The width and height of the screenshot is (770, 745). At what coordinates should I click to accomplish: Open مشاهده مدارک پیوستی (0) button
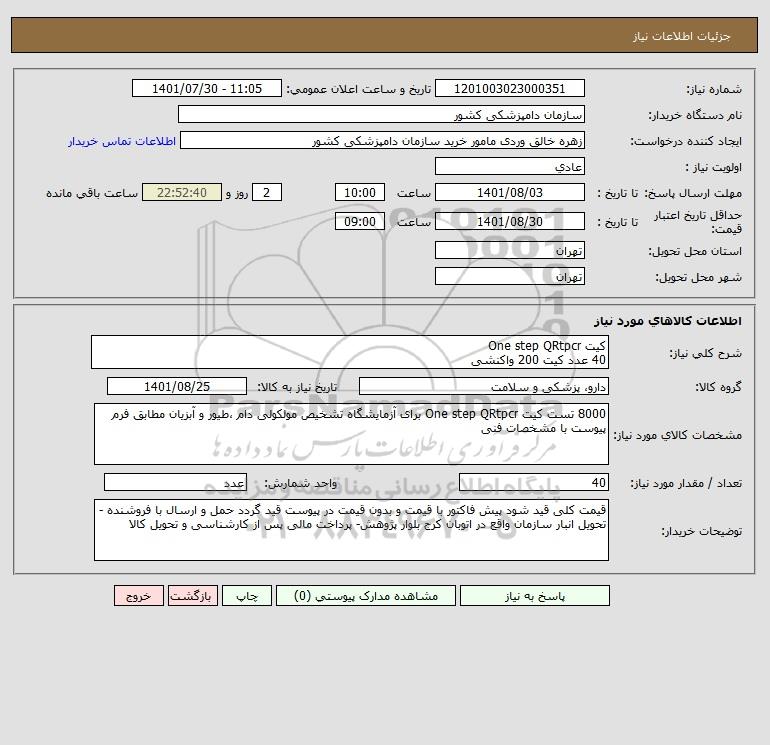click(x=366, y=595)
